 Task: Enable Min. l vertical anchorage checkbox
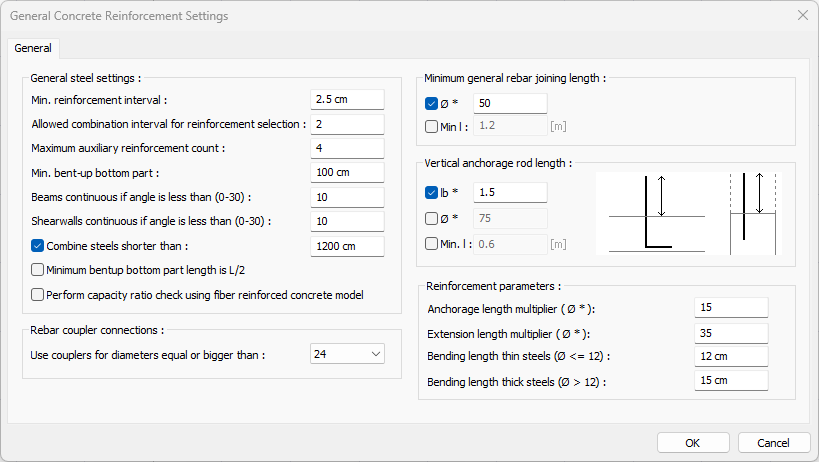(431, 243)
